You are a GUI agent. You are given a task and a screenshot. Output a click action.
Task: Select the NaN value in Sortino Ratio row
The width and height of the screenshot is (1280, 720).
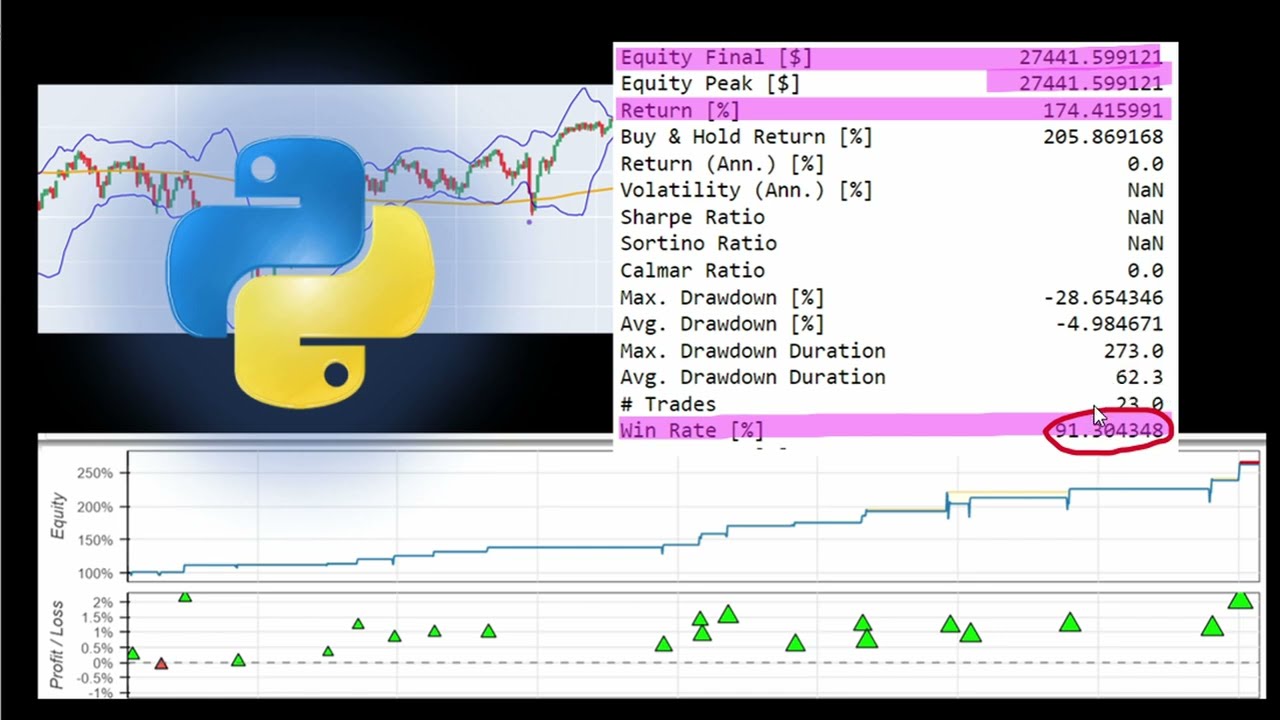point(1145,243)
